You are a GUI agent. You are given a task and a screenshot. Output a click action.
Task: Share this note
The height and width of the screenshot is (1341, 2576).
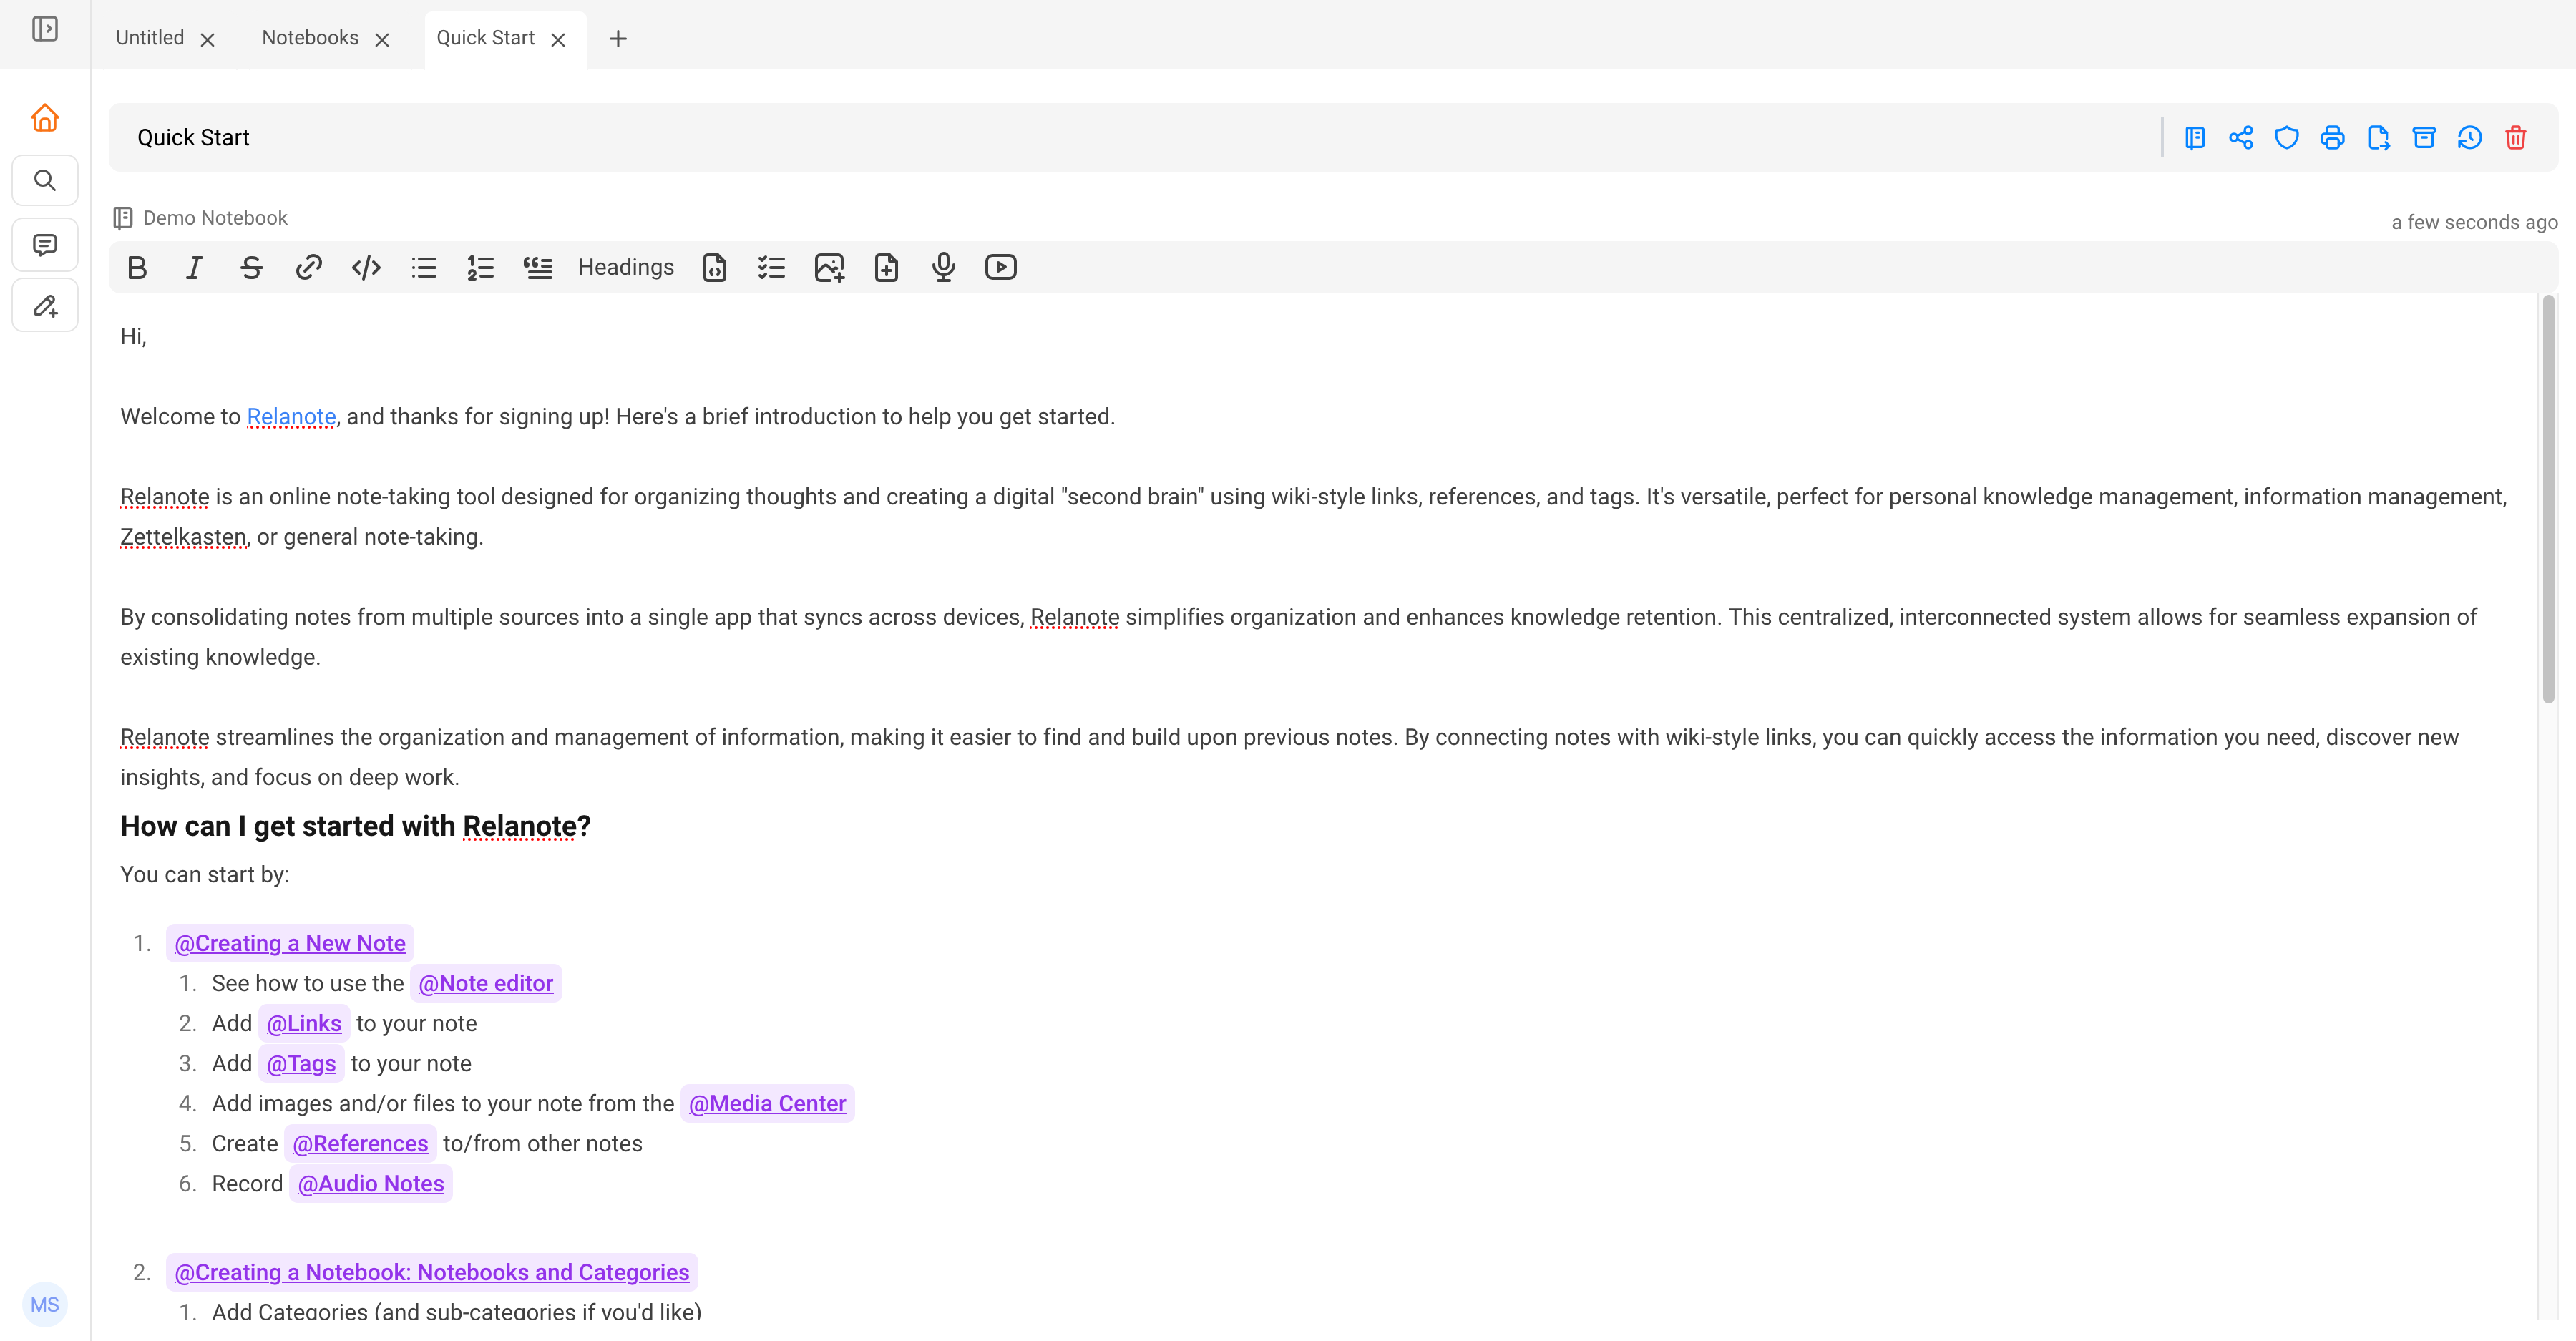[2241, 138]
